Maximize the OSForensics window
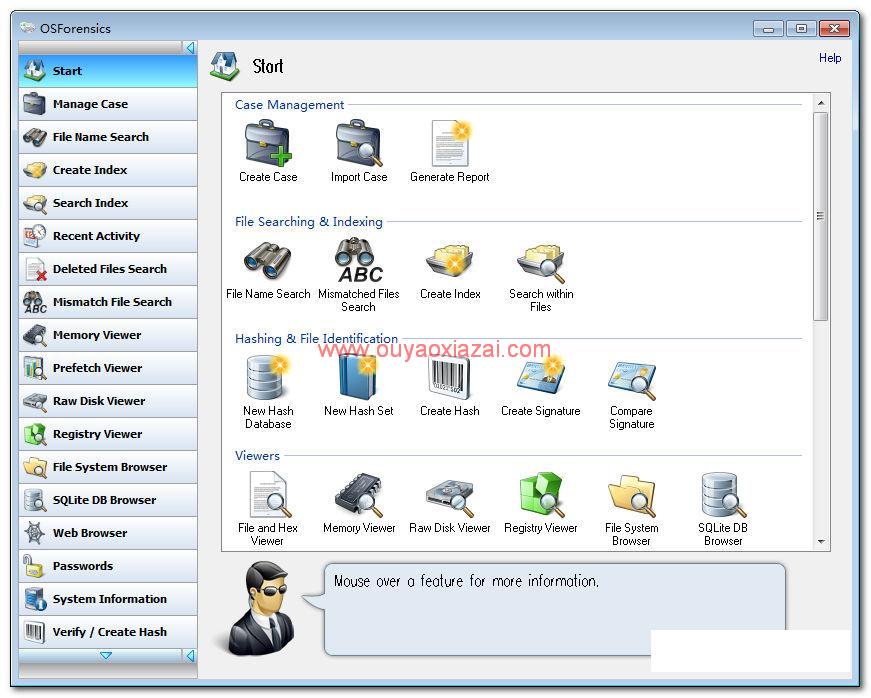This screenshot has width=871, height=698. point(801,28)
